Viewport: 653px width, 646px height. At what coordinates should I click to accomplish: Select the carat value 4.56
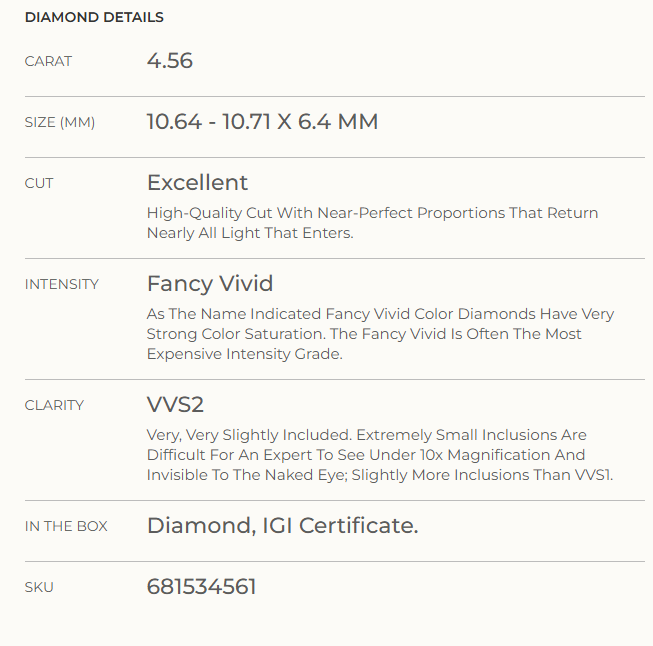(169, 61)
